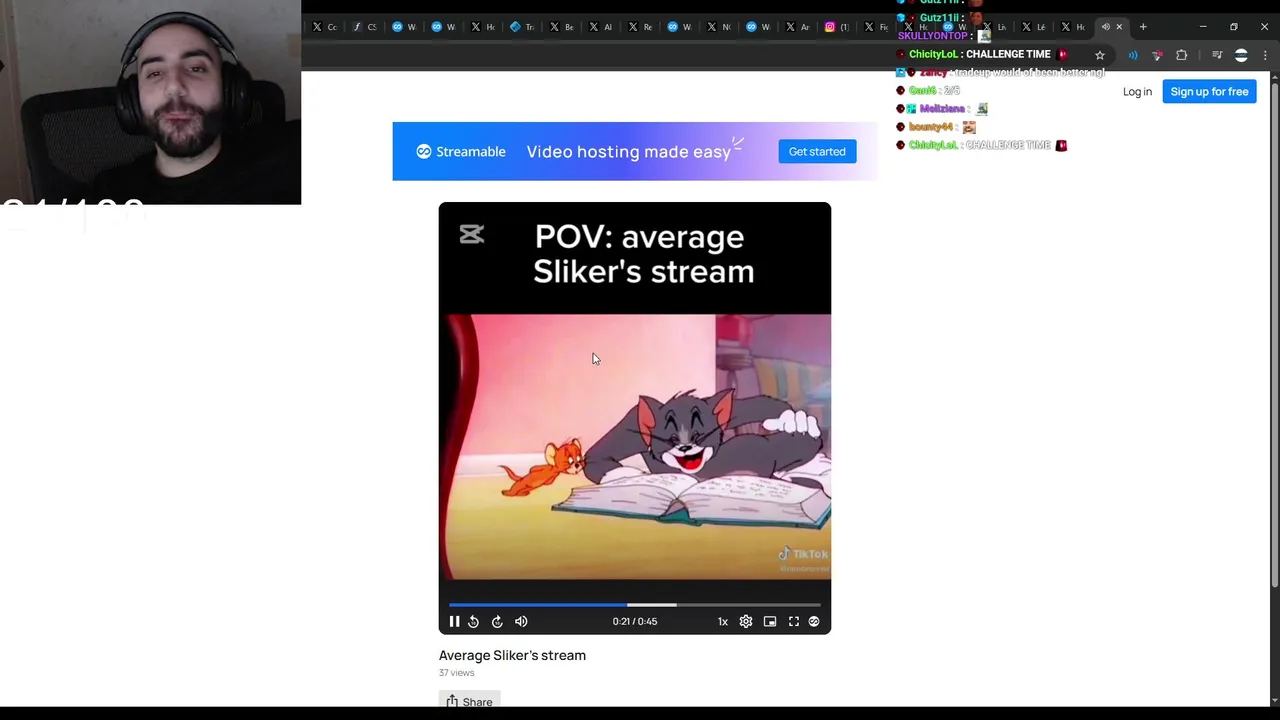Viewport: 1280px width, 720px height.
Task: Click the Share button
Action: pyautogui.click(x=470, y=701)
